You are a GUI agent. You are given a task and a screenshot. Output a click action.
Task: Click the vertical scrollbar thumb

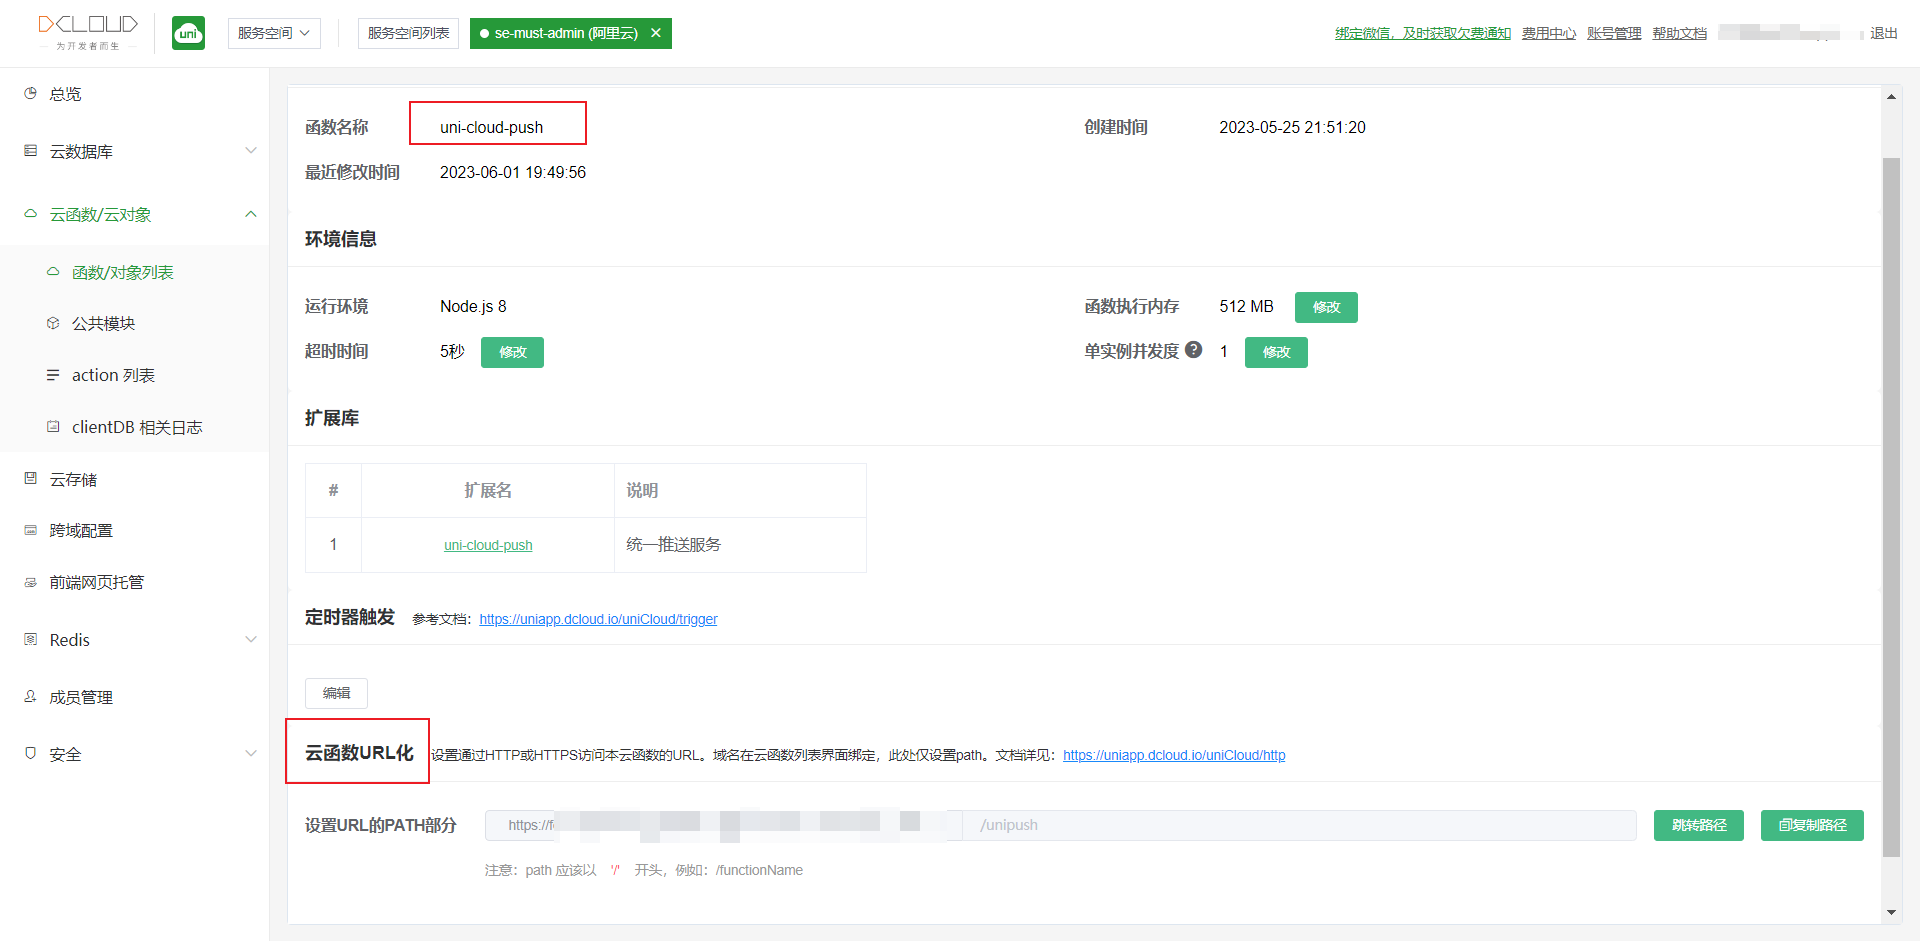(1891, 507)
